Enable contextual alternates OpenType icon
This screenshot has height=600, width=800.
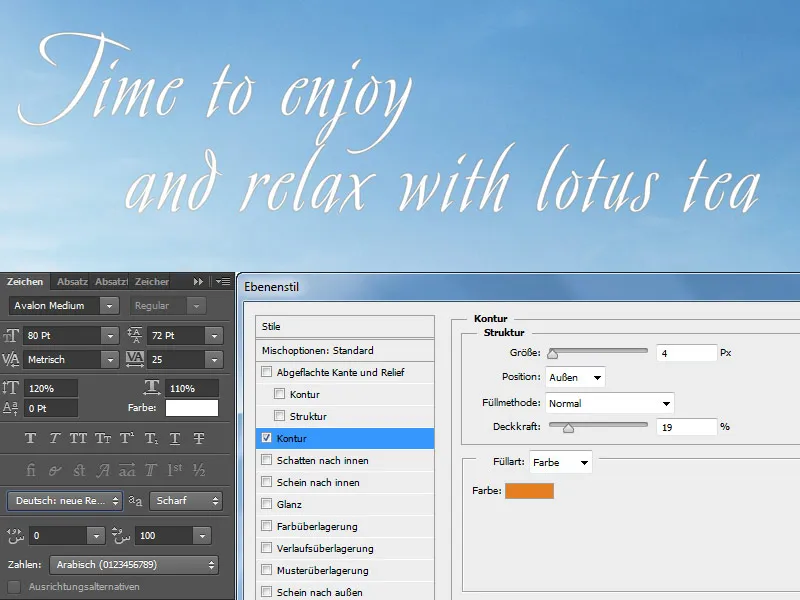pos(55,470)
